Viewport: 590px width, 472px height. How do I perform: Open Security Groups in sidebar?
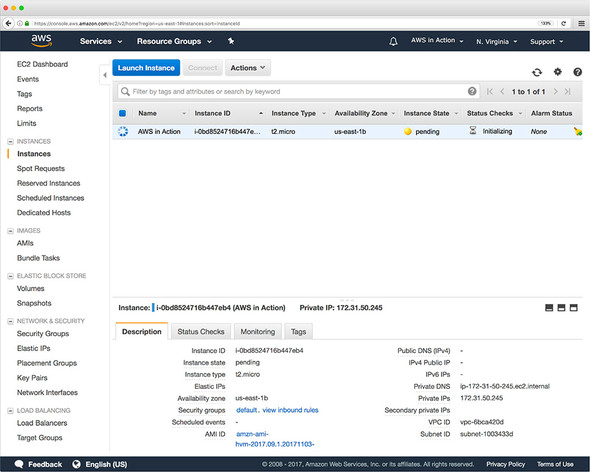pyautogui.click(x=43, y=333)
